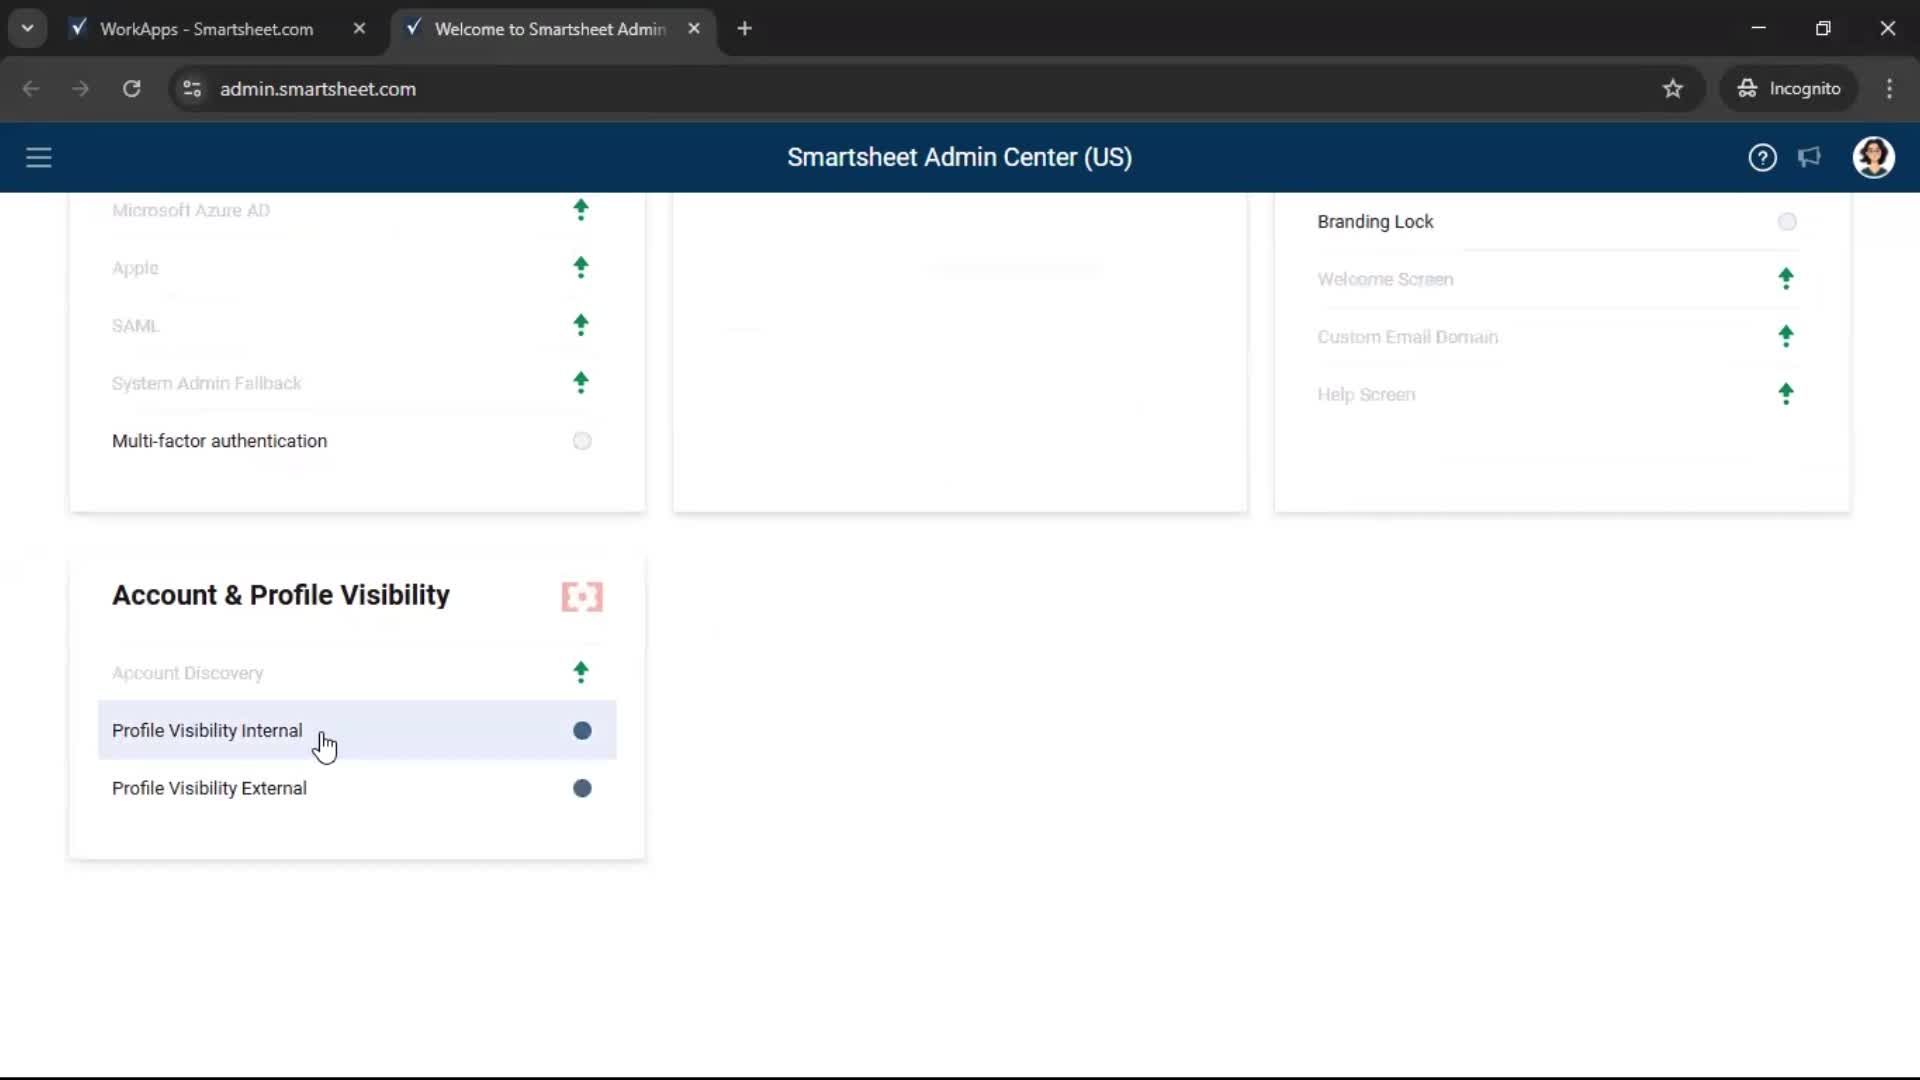Enable the Multi-factor authentication toggle
This screenshot has width=1920, height=1080.
581,440
